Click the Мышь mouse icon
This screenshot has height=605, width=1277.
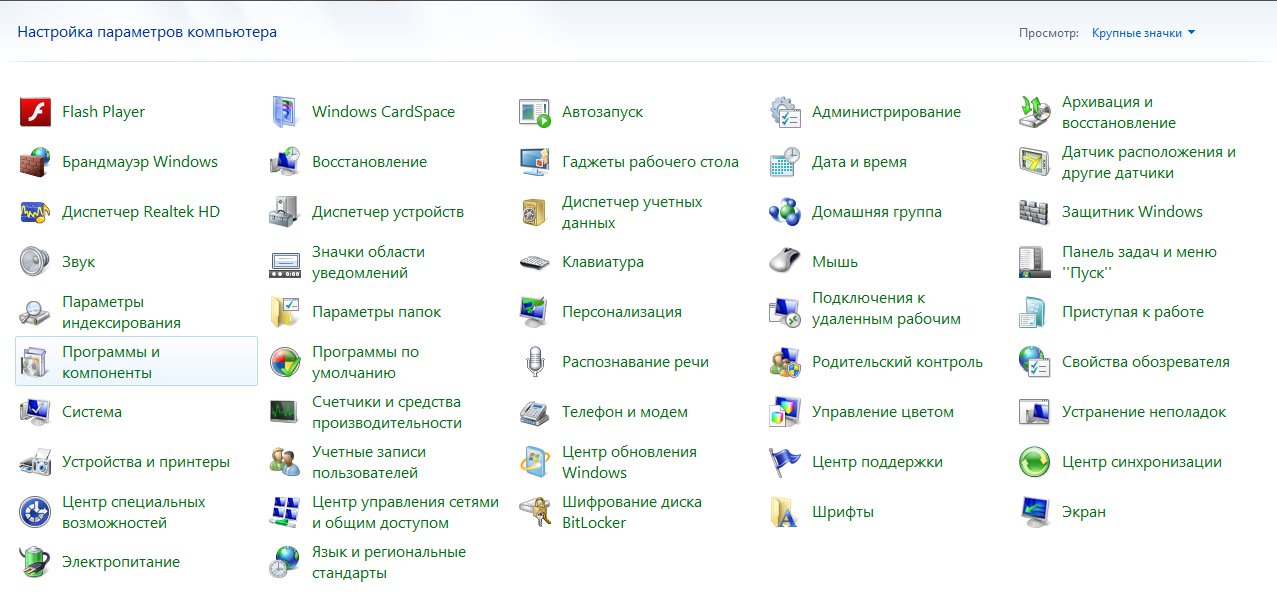click(785, 262)
